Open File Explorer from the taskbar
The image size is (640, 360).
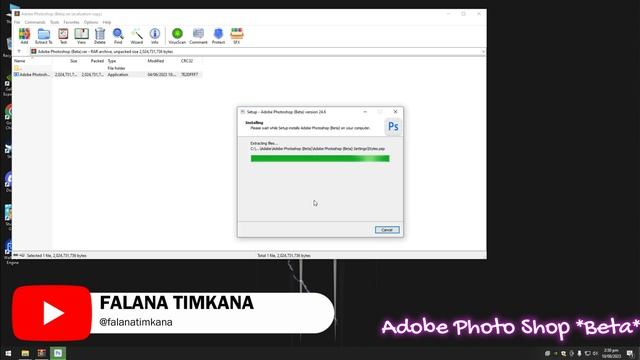pyautogui.click(x=25, y=353)
